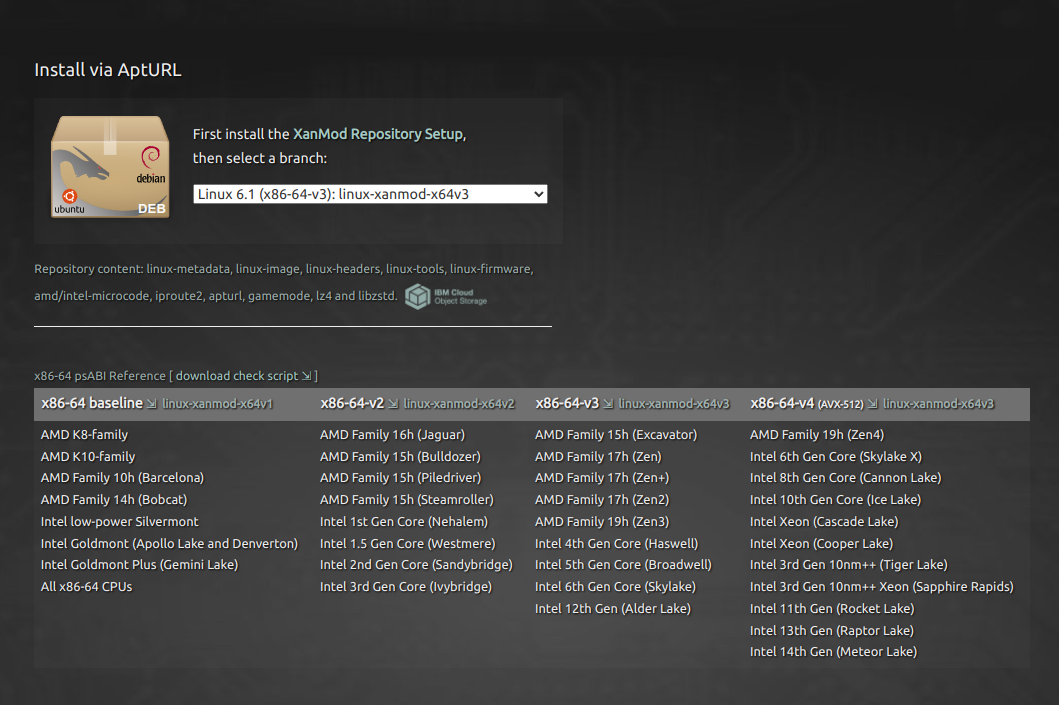The image size is (1059, 705).
Task: Click the linux-xanmod-x64v2 package link
Action: point(459,404)
